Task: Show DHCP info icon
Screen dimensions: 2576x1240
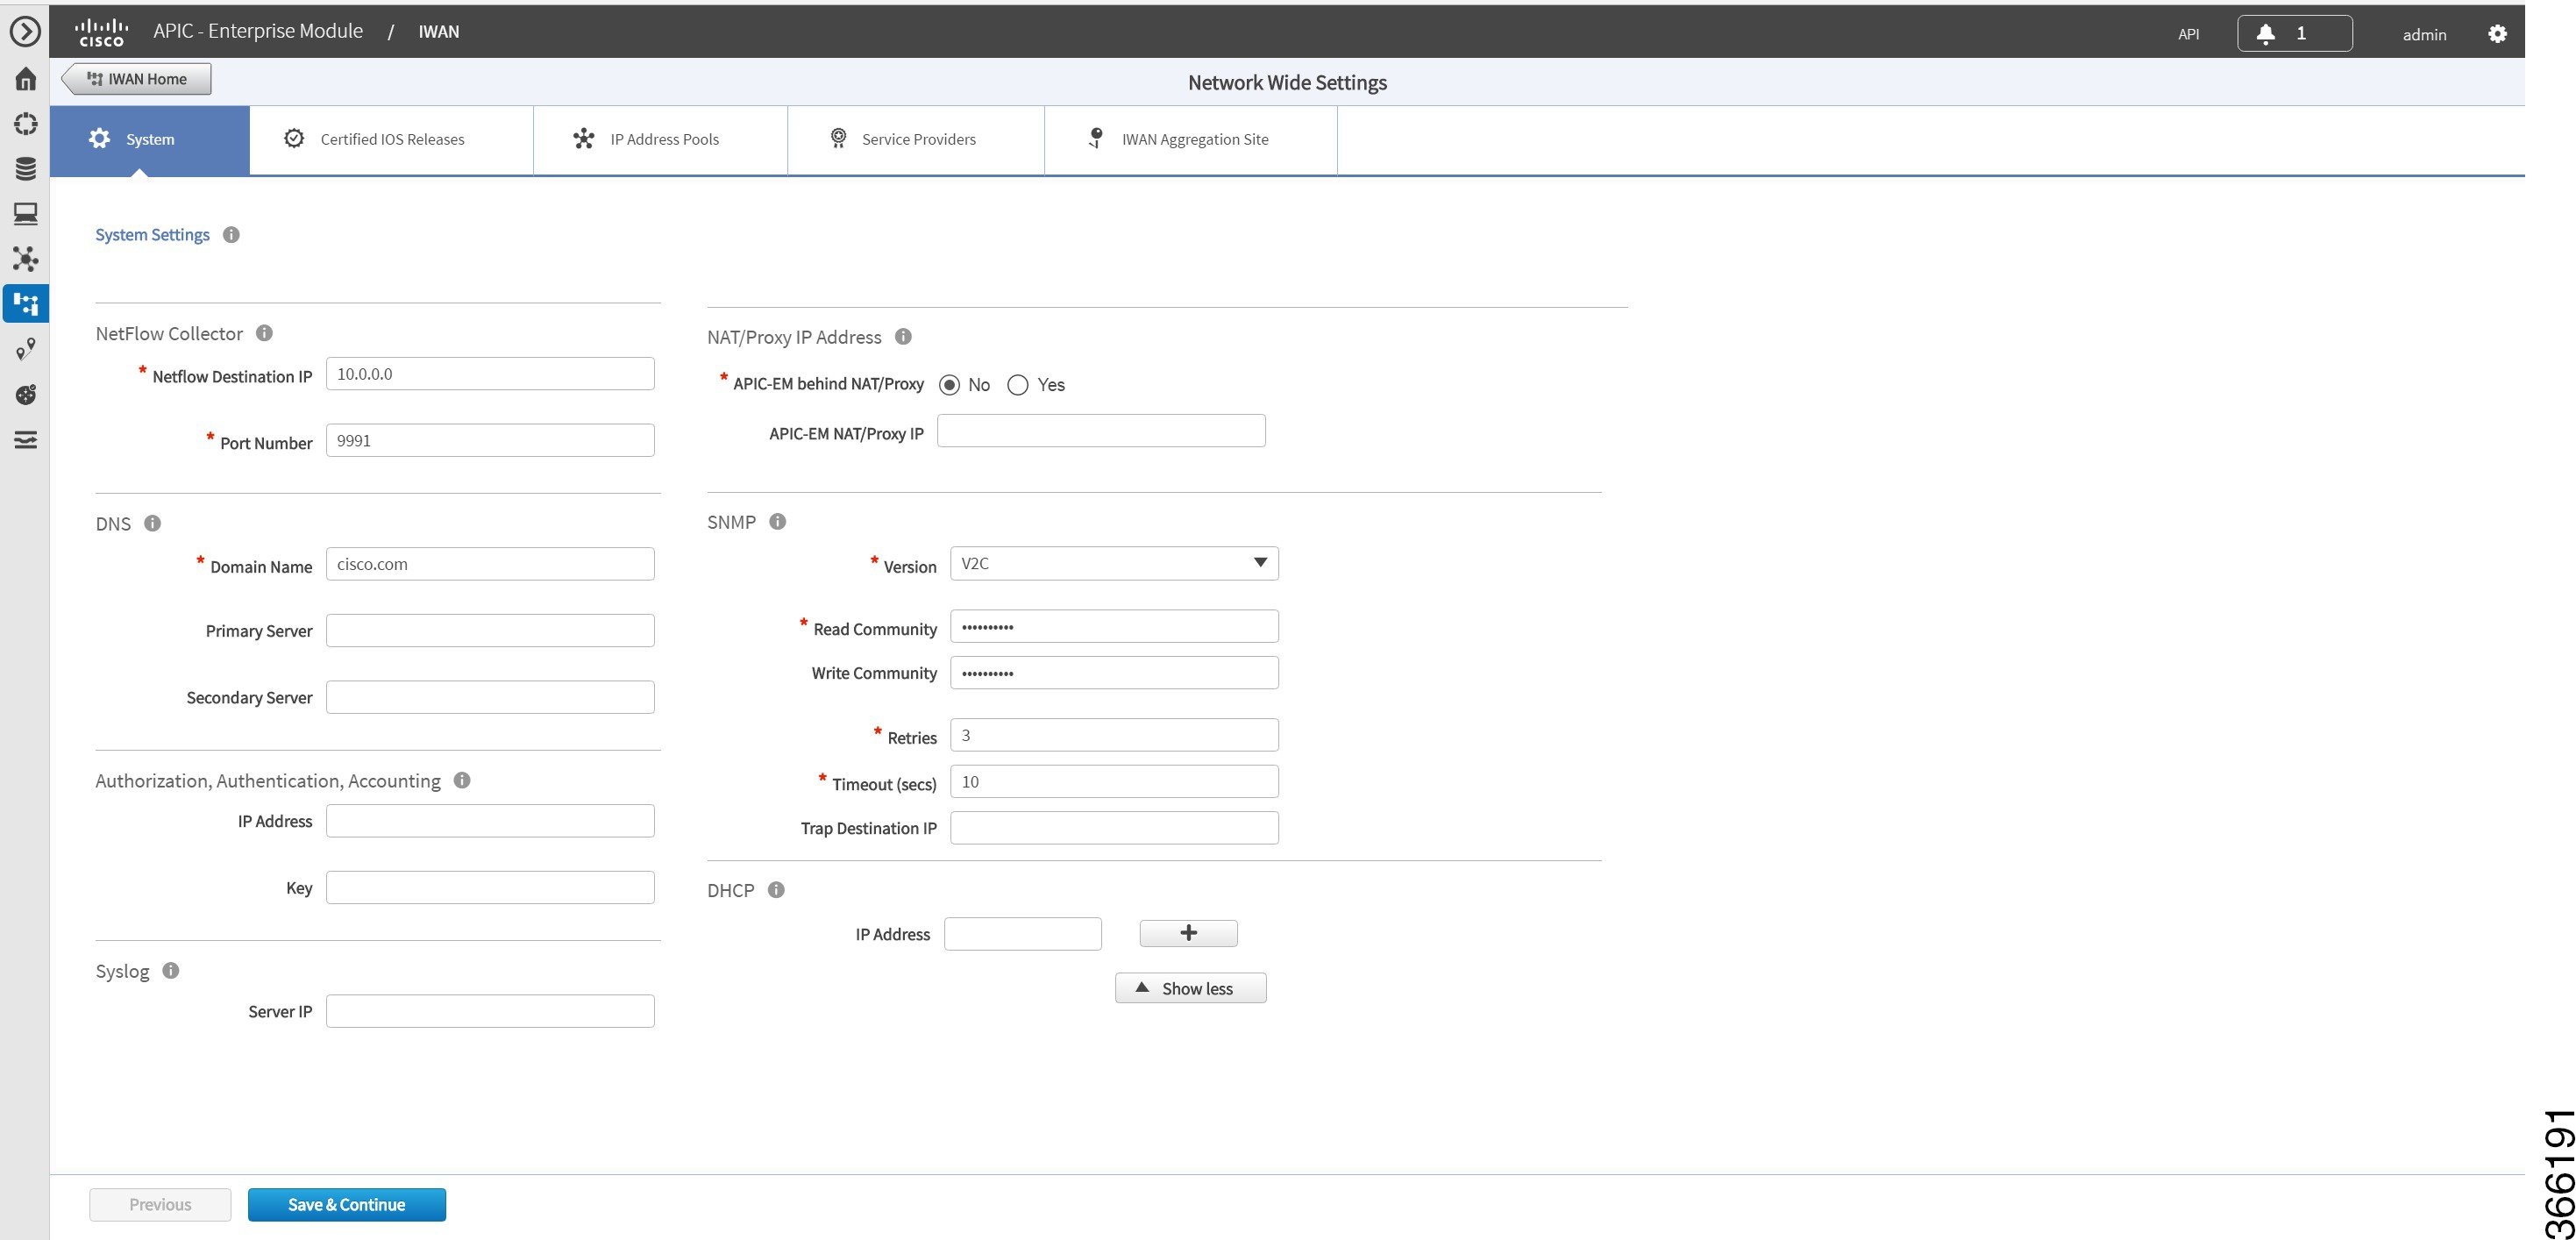Action: point(776,889)
